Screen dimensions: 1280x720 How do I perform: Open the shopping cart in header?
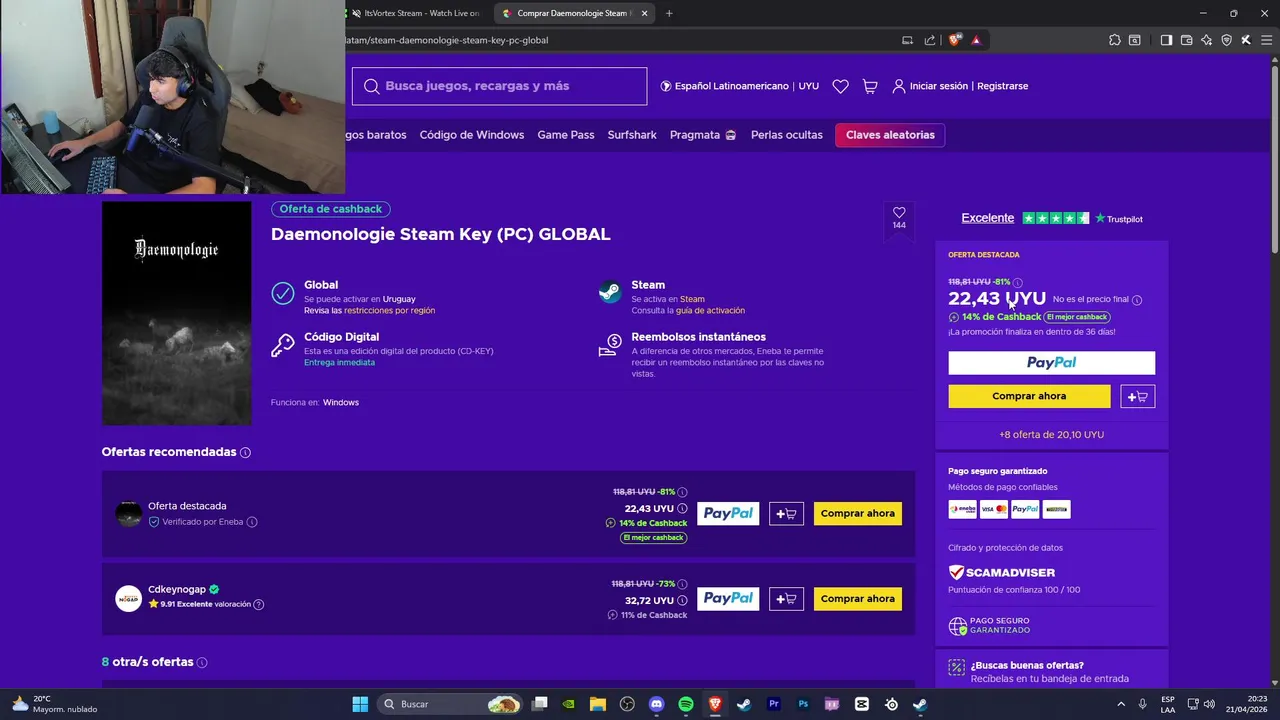(870, 86)
